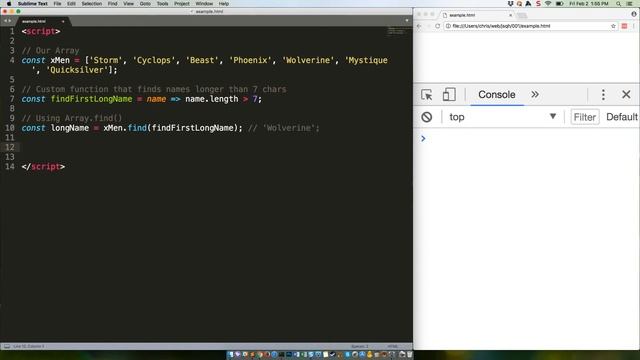Open the Sublime Text application menu
The height and width of the screenshot is (360, 640).
click(33, 4)
